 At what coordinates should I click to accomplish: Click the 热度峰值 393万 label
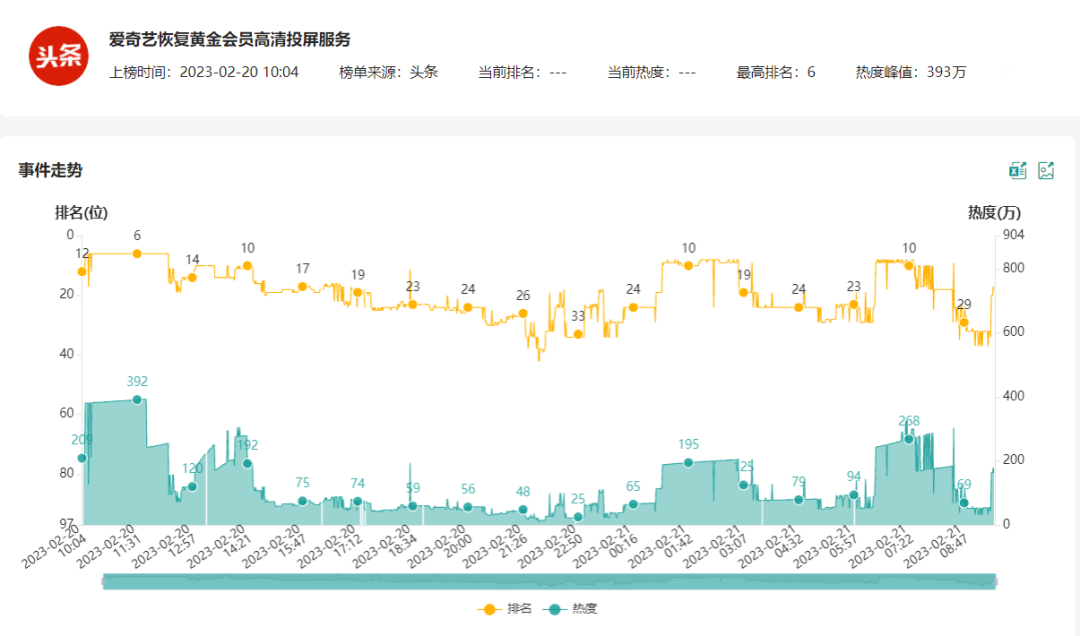pyautogui.click(x=910, y=72)
